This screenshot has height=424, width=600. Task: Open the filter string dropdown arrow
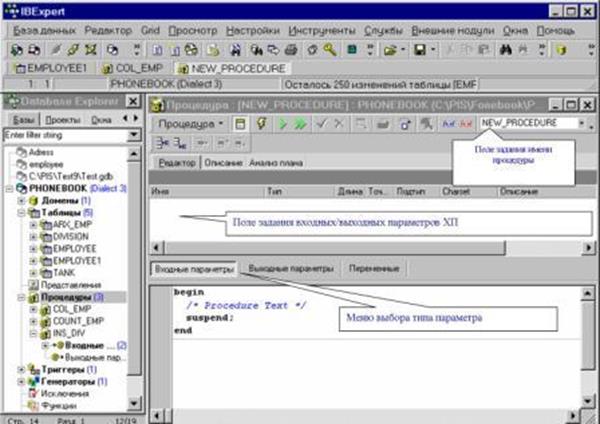(x=135, y=135)
